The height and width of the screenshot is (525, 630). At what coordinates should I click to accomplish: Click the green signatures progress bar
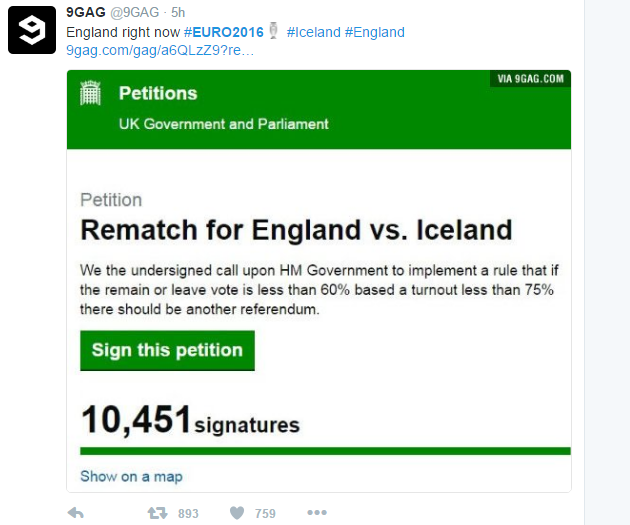(x=325, y=451)
